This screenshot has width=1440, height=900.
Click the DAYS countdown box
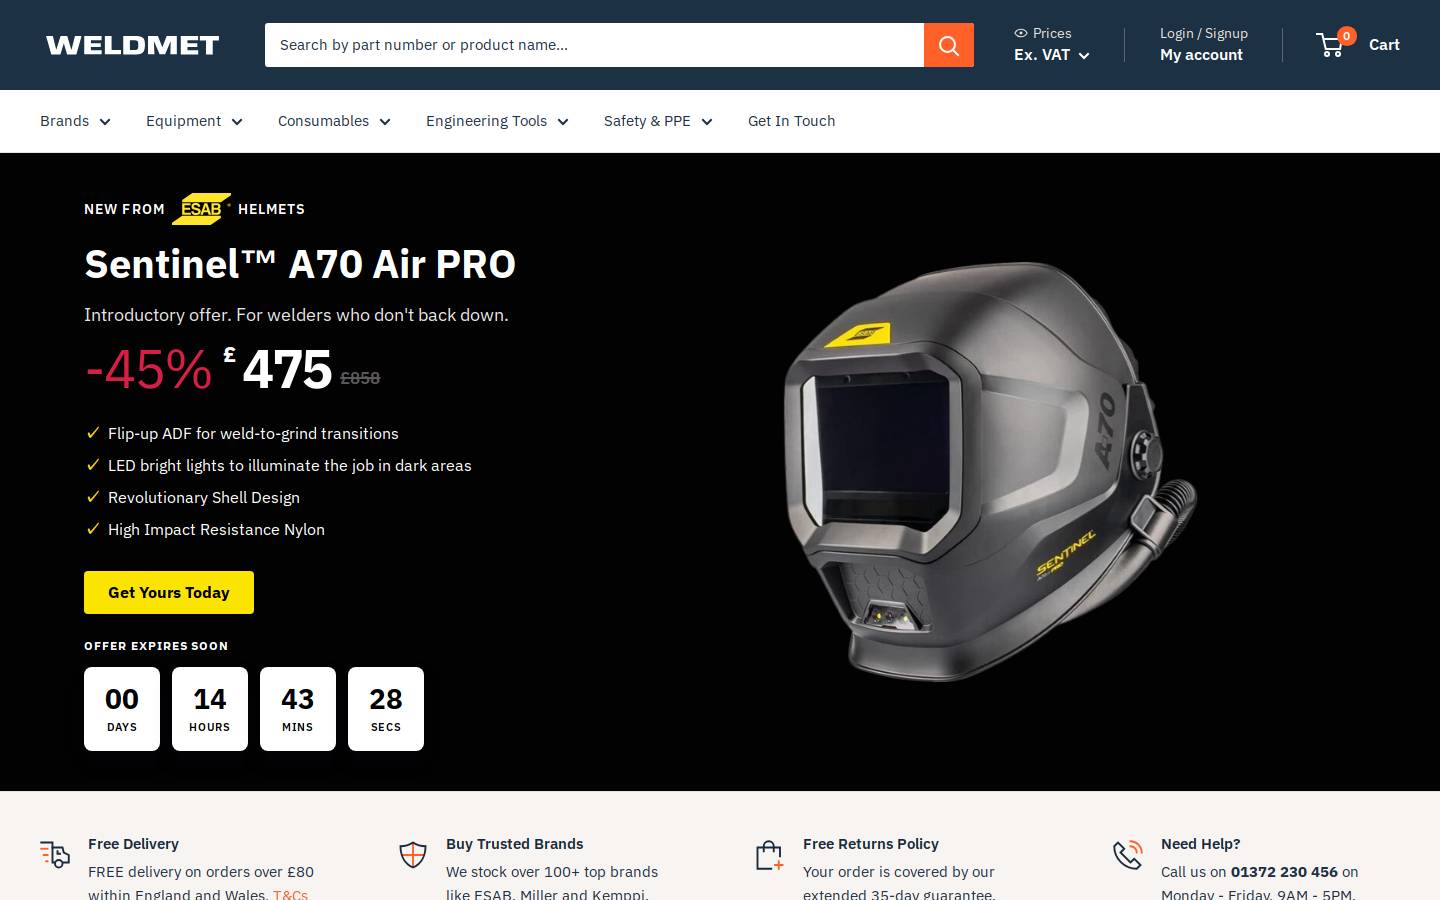pos(122,709)
